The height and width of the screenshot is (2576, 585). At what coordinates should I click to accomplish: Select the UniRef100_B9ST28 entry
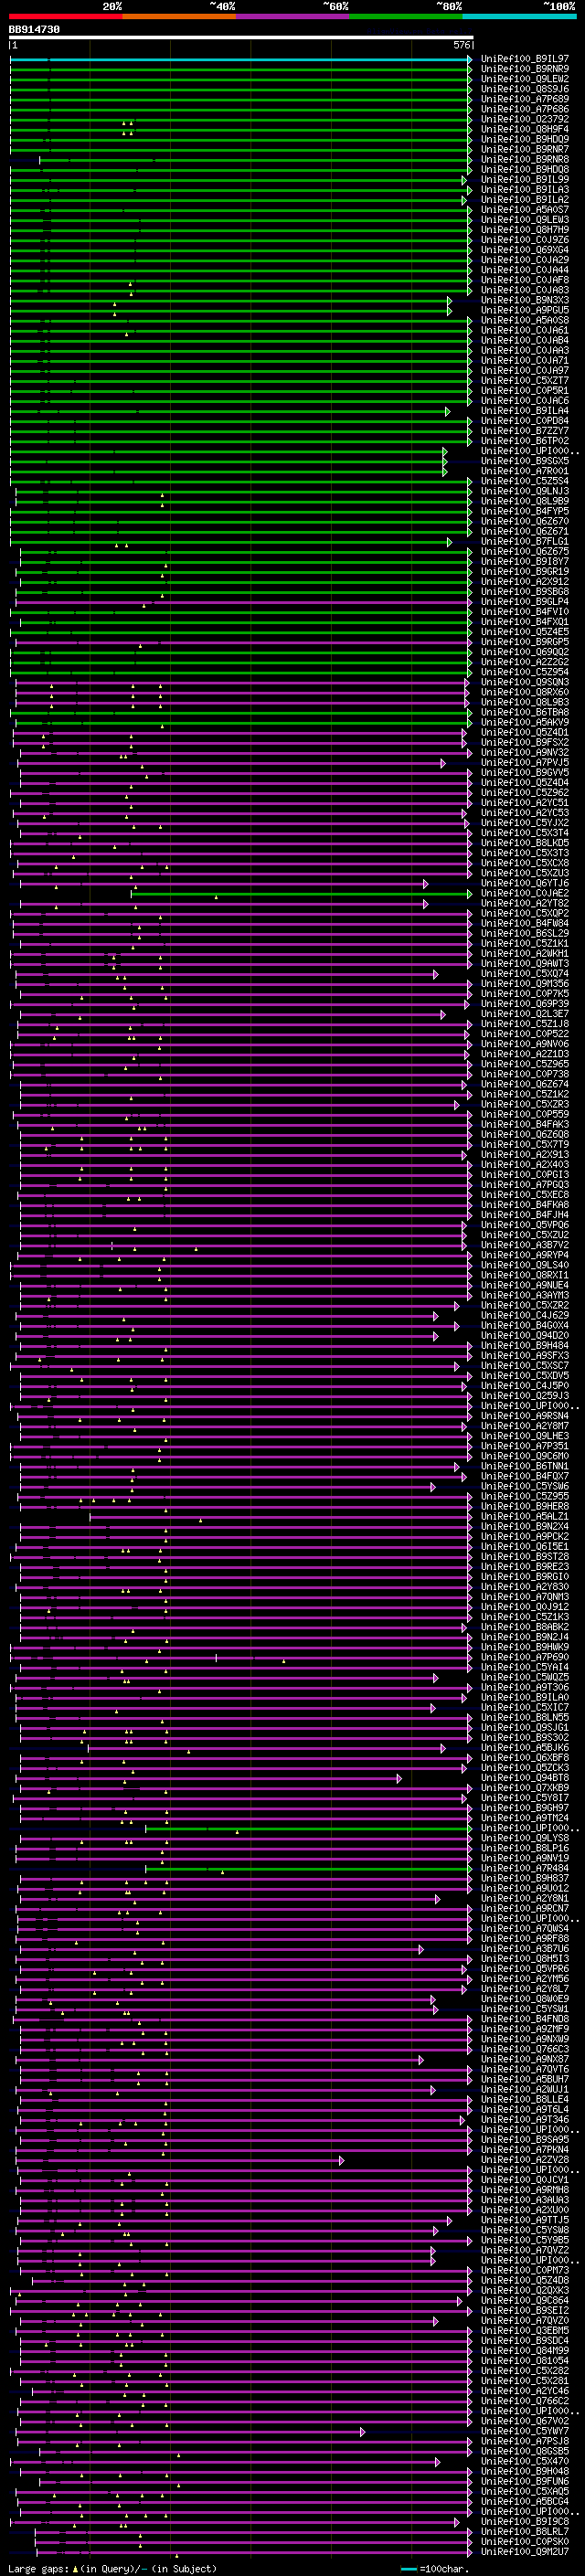coord(525,1557)
